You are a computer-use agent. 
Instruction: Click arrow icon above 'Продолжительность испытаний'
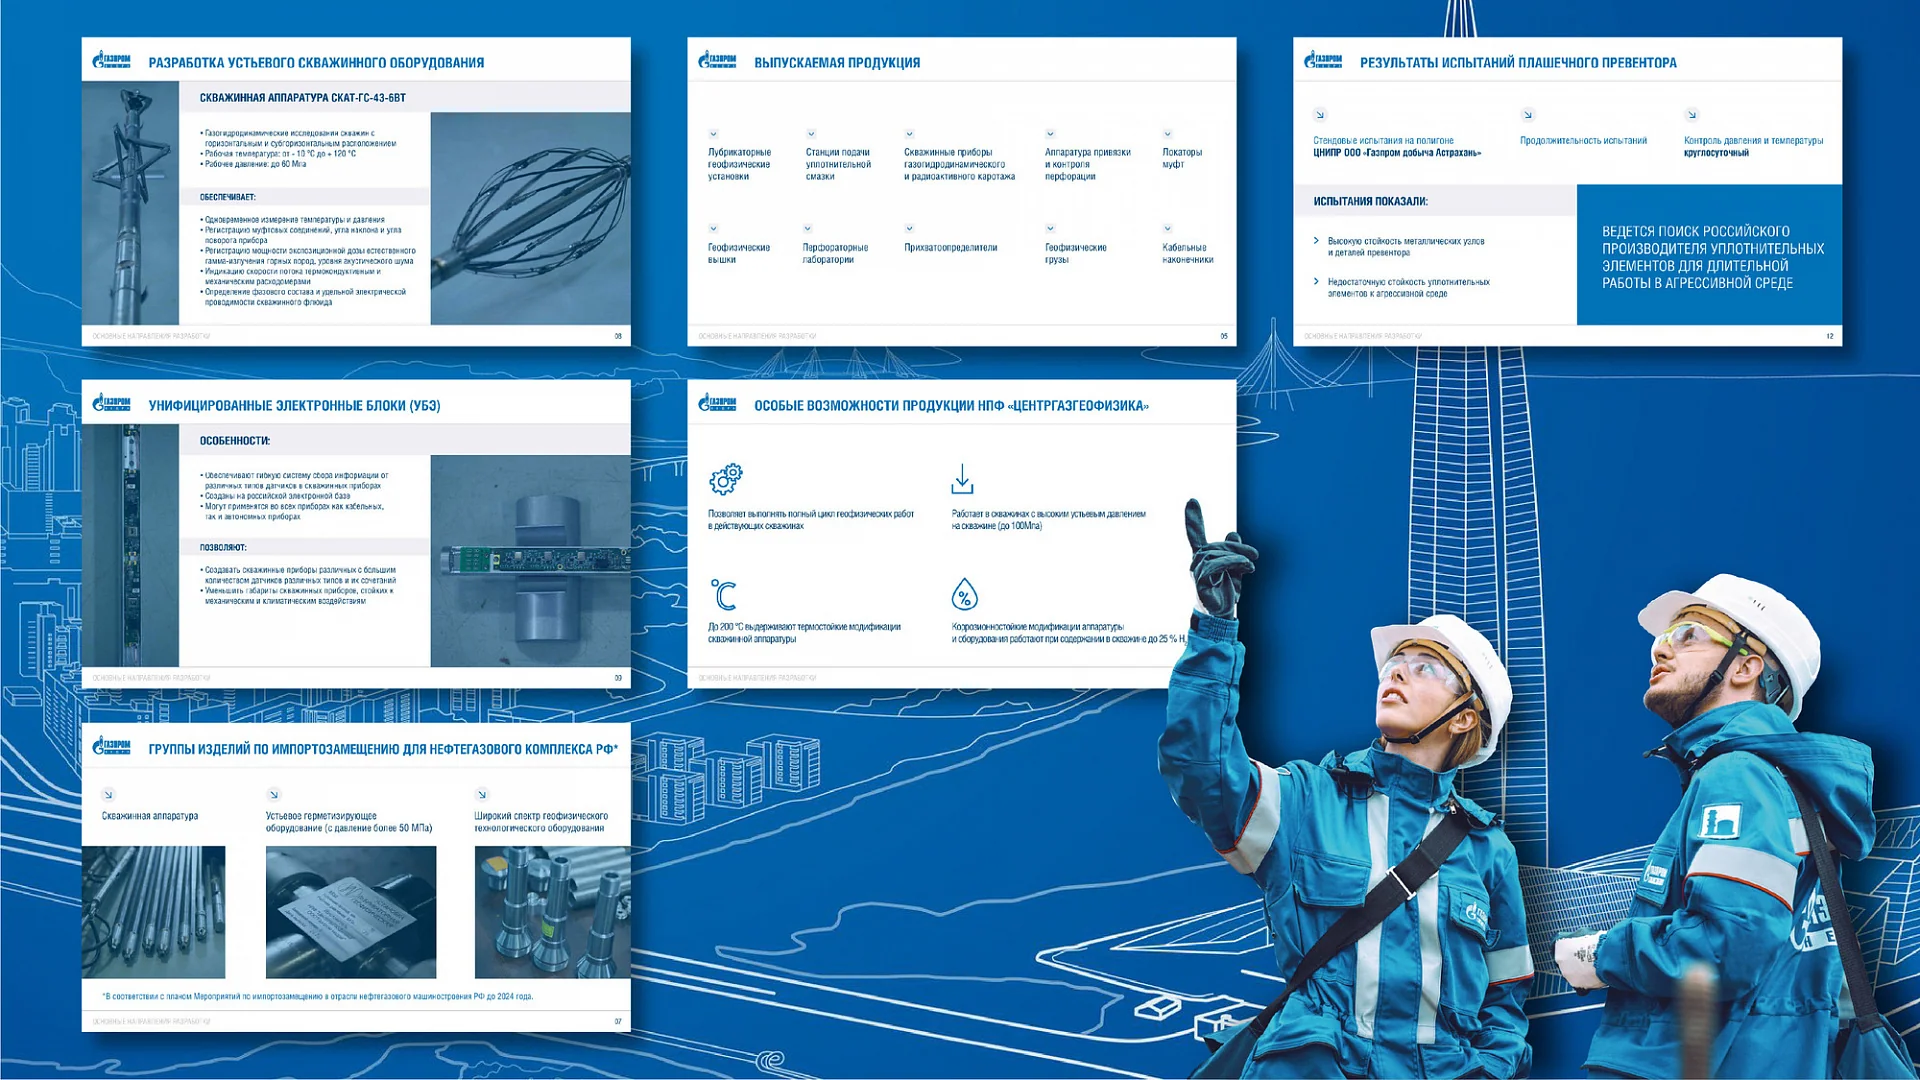pos(1527,115)
